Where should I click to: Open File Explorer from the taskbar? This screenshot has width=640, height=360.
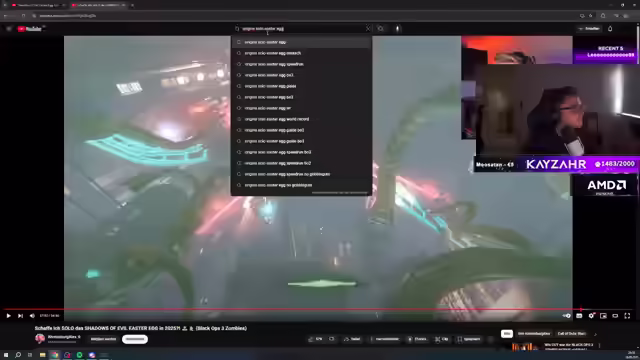(x=42, y=355)
